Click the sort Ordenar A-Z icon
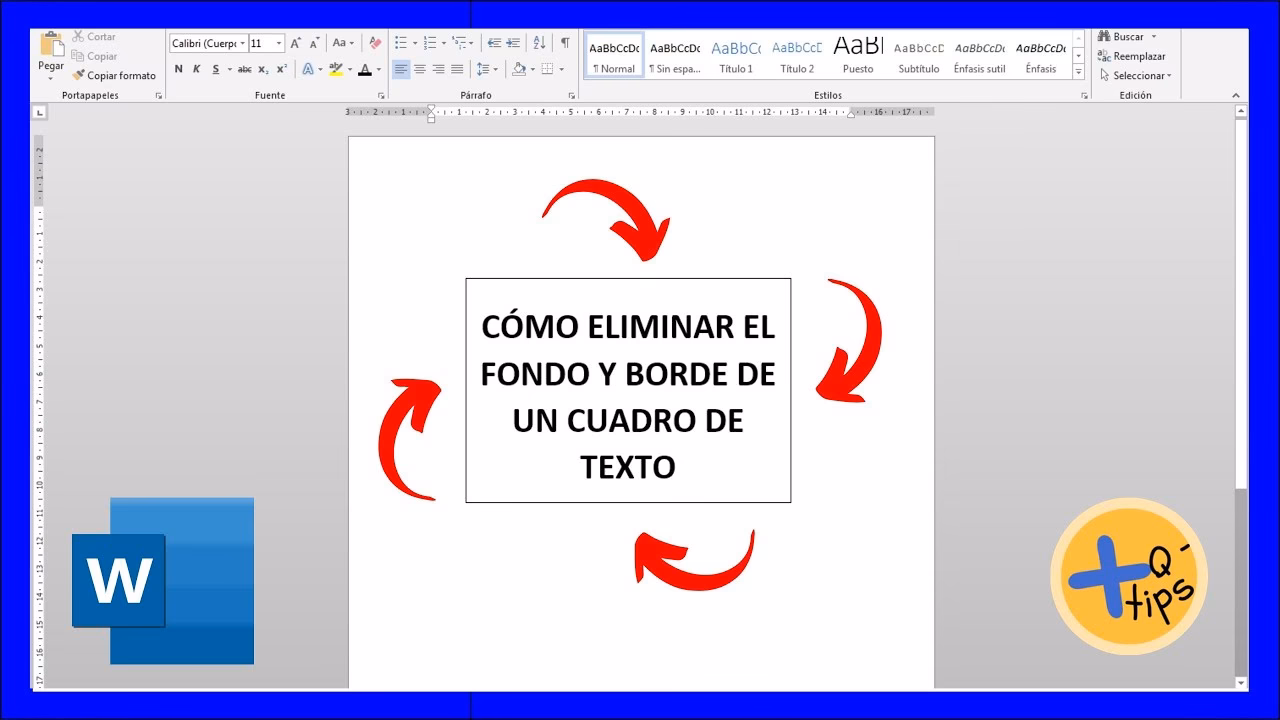Screen dimensions: 1280x720 tap(539, 43)
